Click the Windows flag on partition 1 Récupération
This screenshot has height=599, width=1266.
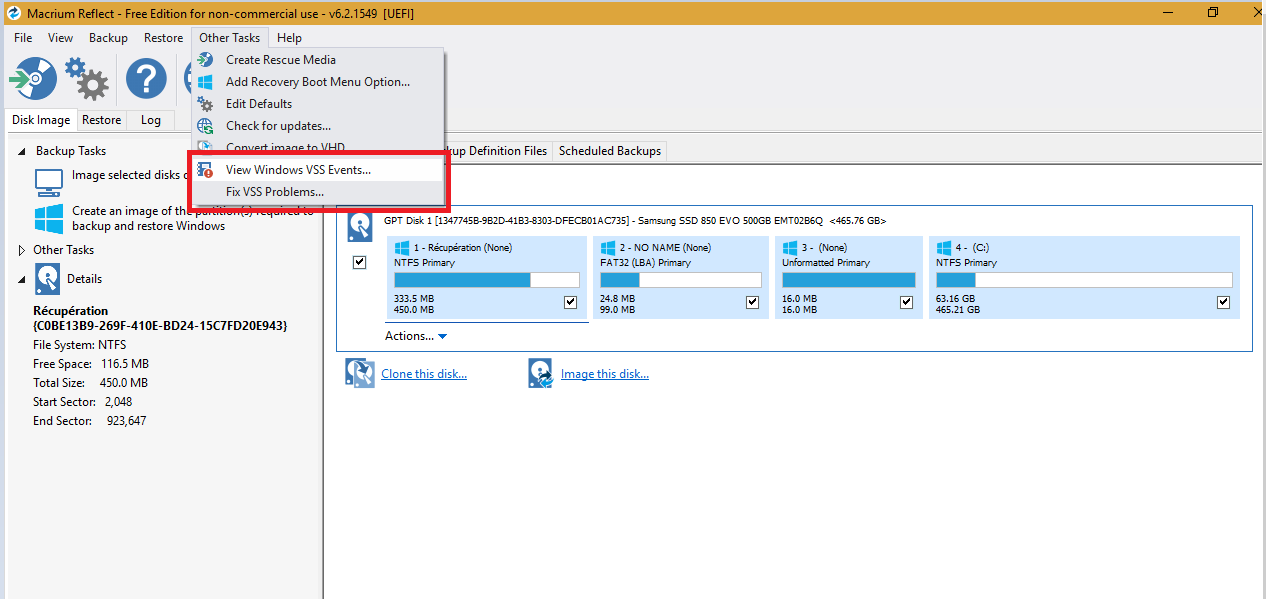pos(402,247)
